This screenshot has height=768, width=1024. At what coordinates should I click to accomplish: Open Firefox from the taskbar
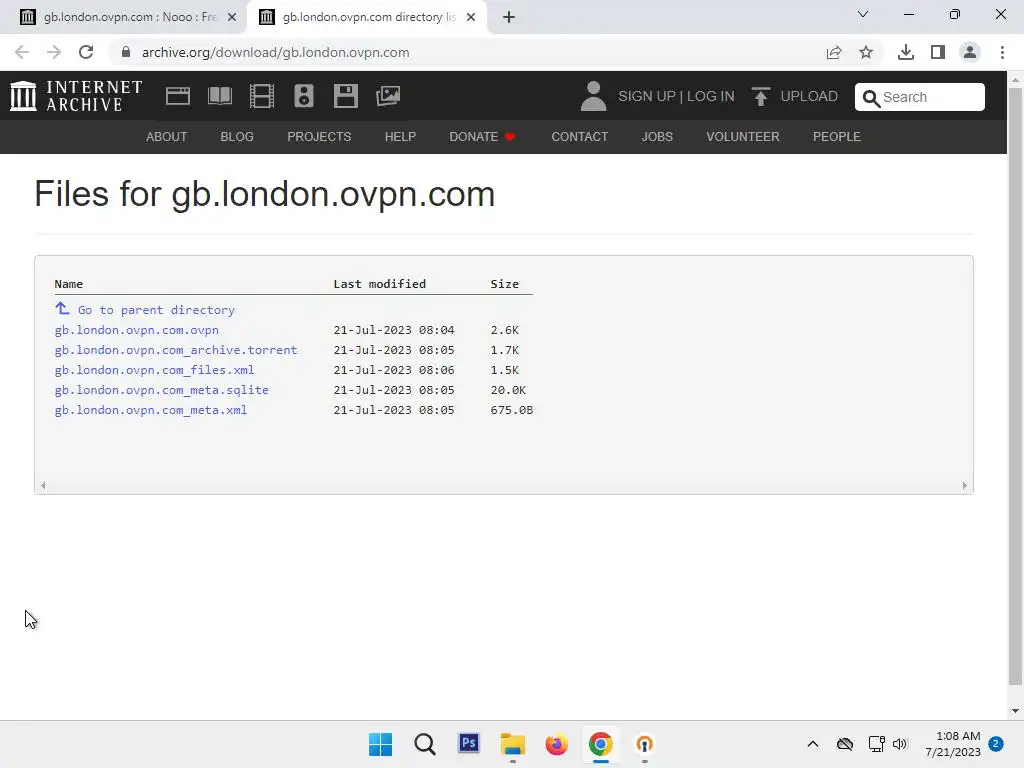click(x=556, y=744)
